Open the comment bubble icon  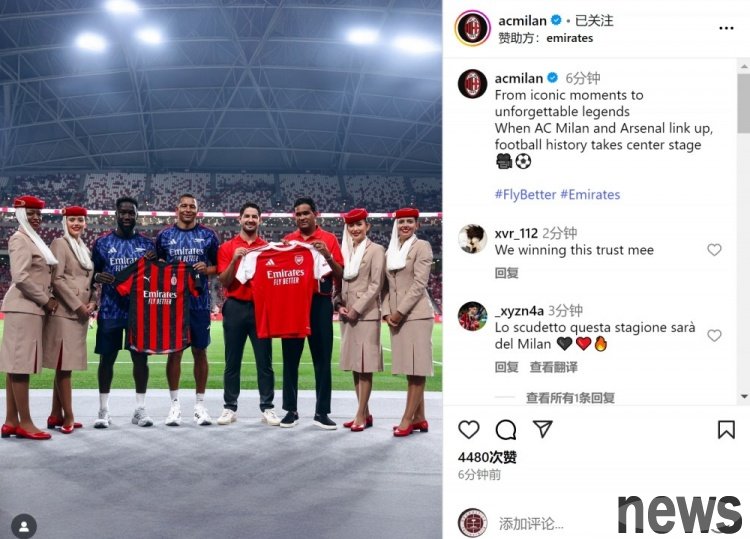(x=506, y=429)
